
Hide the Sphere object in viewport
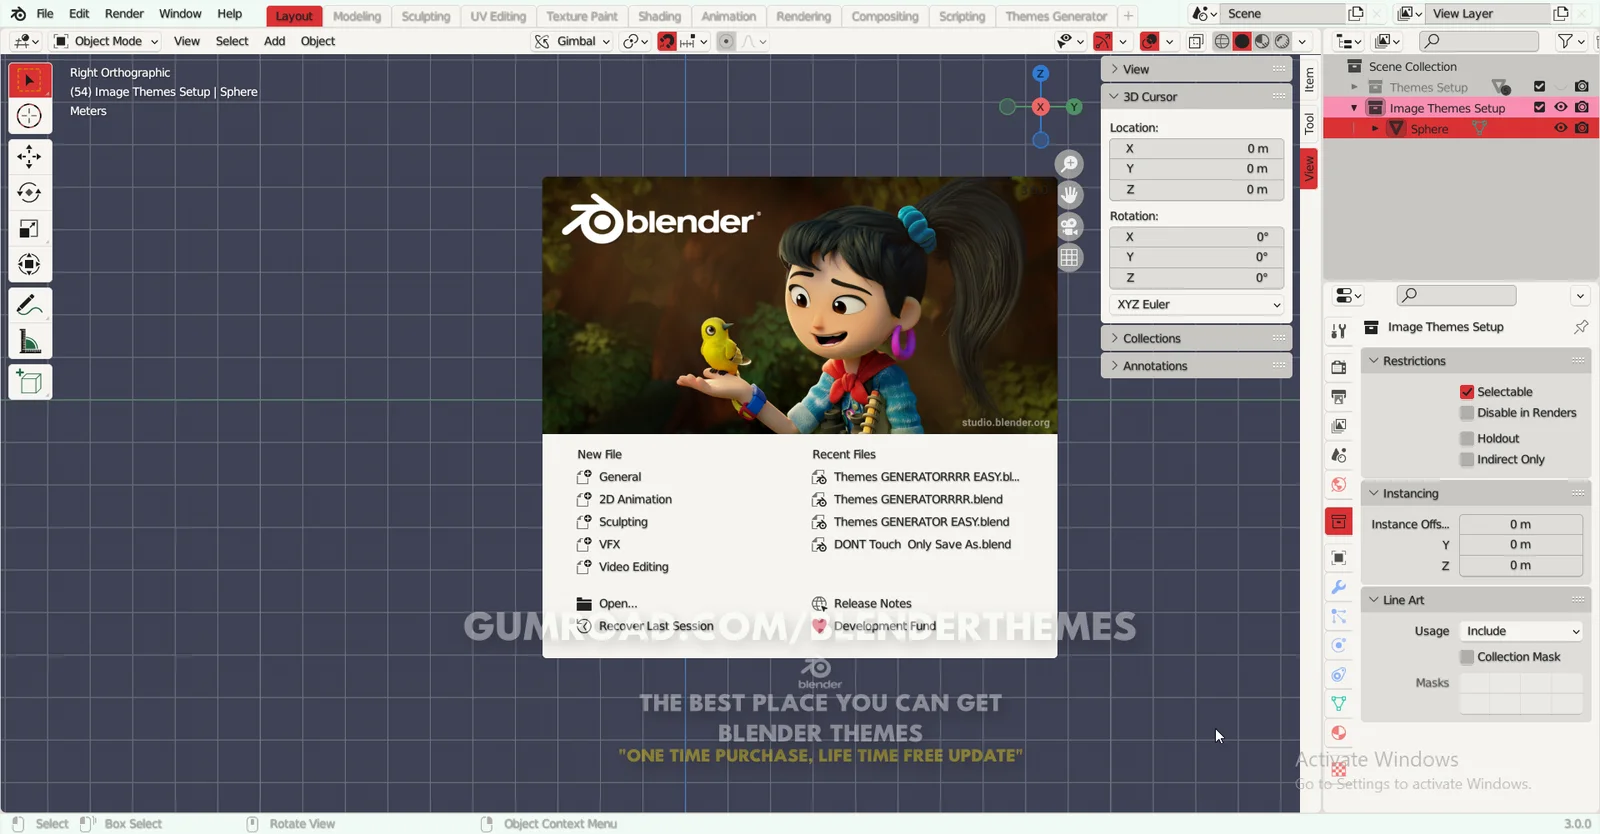coord(1561,128)
